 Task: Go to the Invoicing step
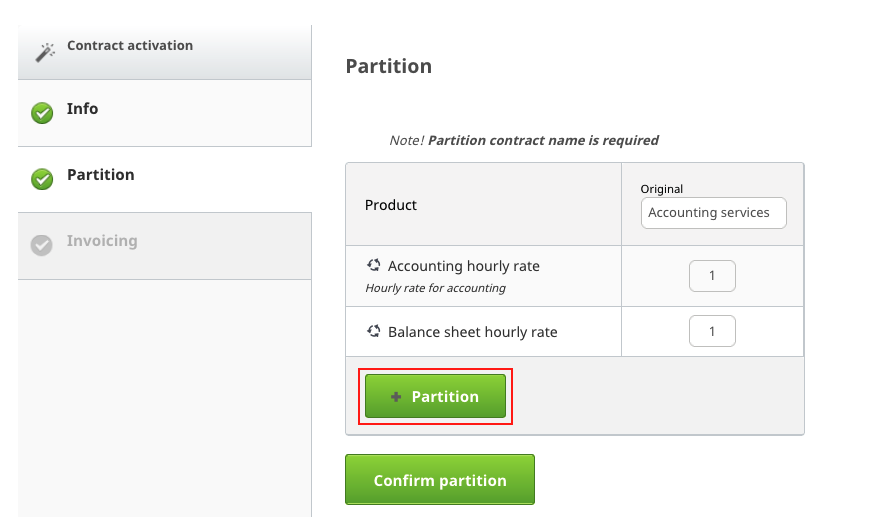[x=102, y=241]
